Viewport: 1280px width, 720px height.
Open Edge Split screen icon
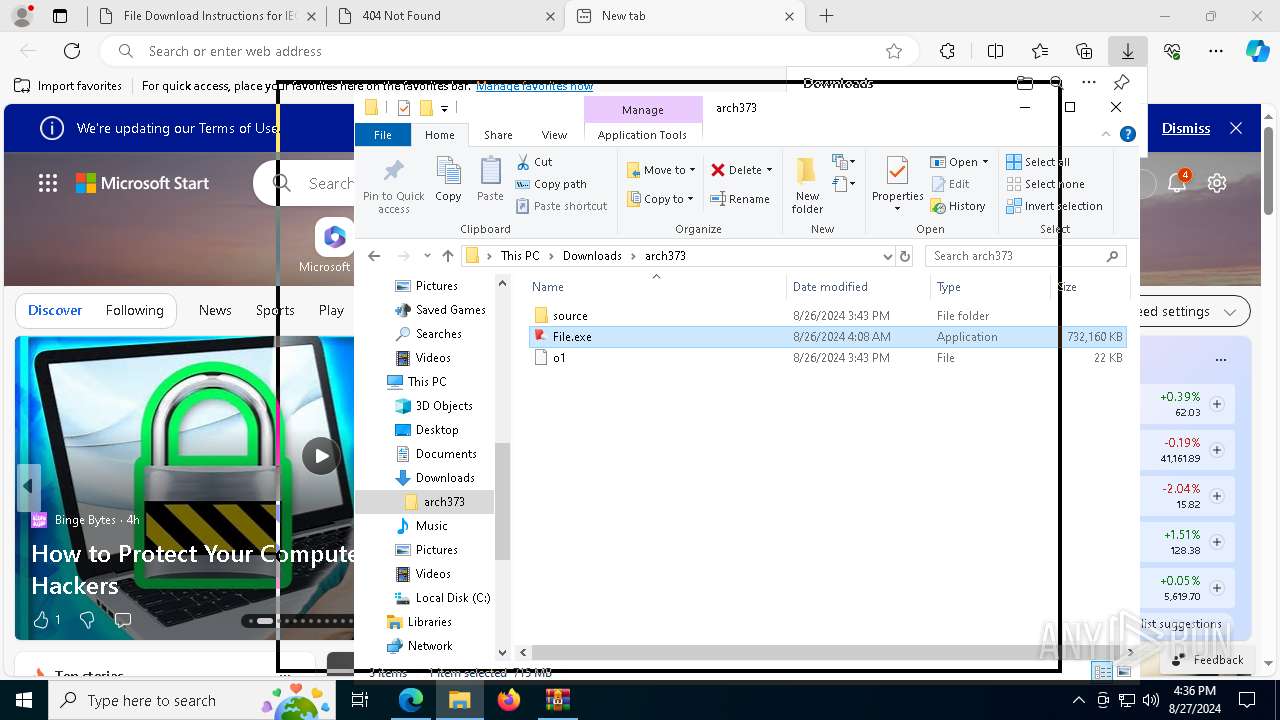995,51
